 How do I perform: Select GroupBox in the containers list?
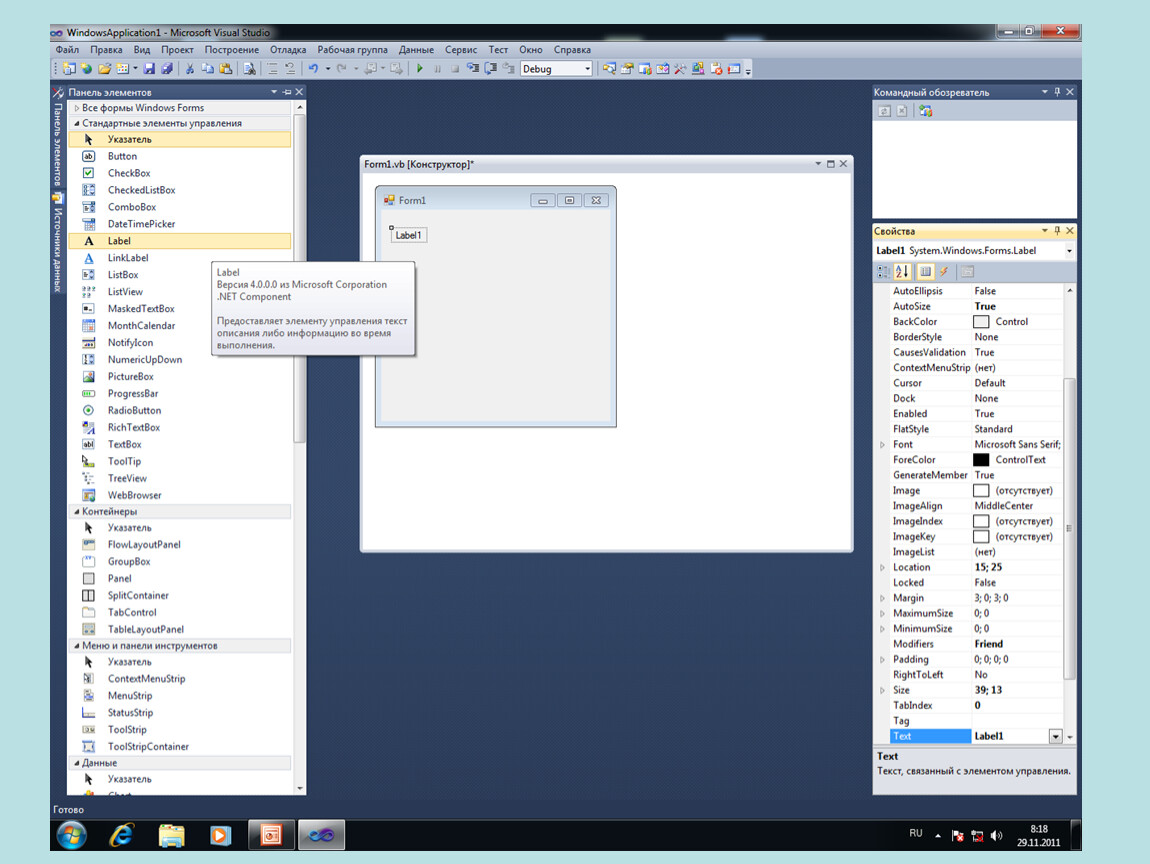[x=180, y=561]
